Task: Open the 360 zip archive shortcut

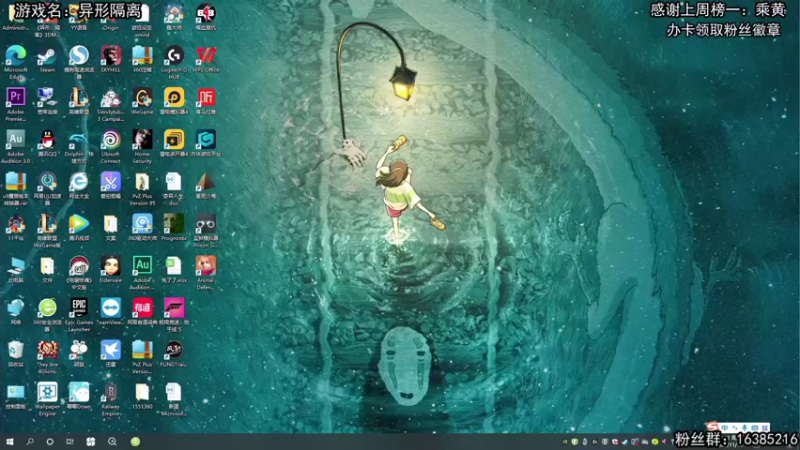Action: 142,55
